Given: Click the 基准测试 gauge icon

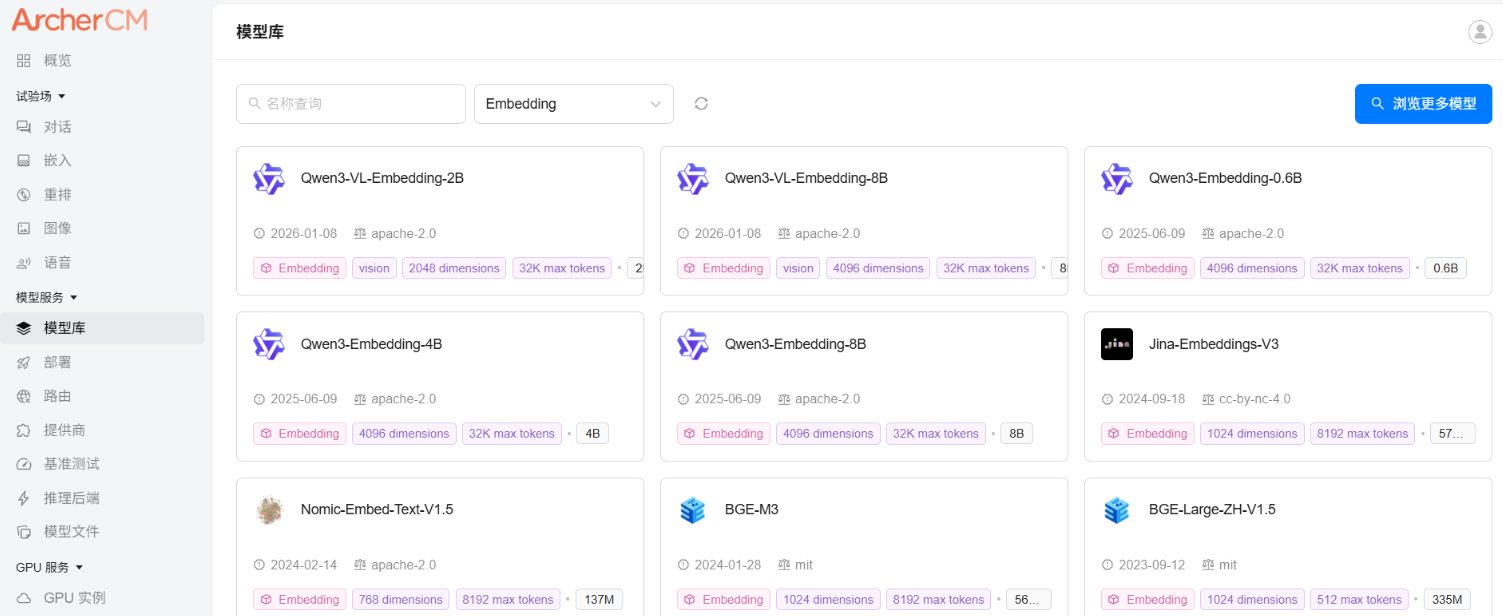Looking at the screenshot, I should coord(24,464).
